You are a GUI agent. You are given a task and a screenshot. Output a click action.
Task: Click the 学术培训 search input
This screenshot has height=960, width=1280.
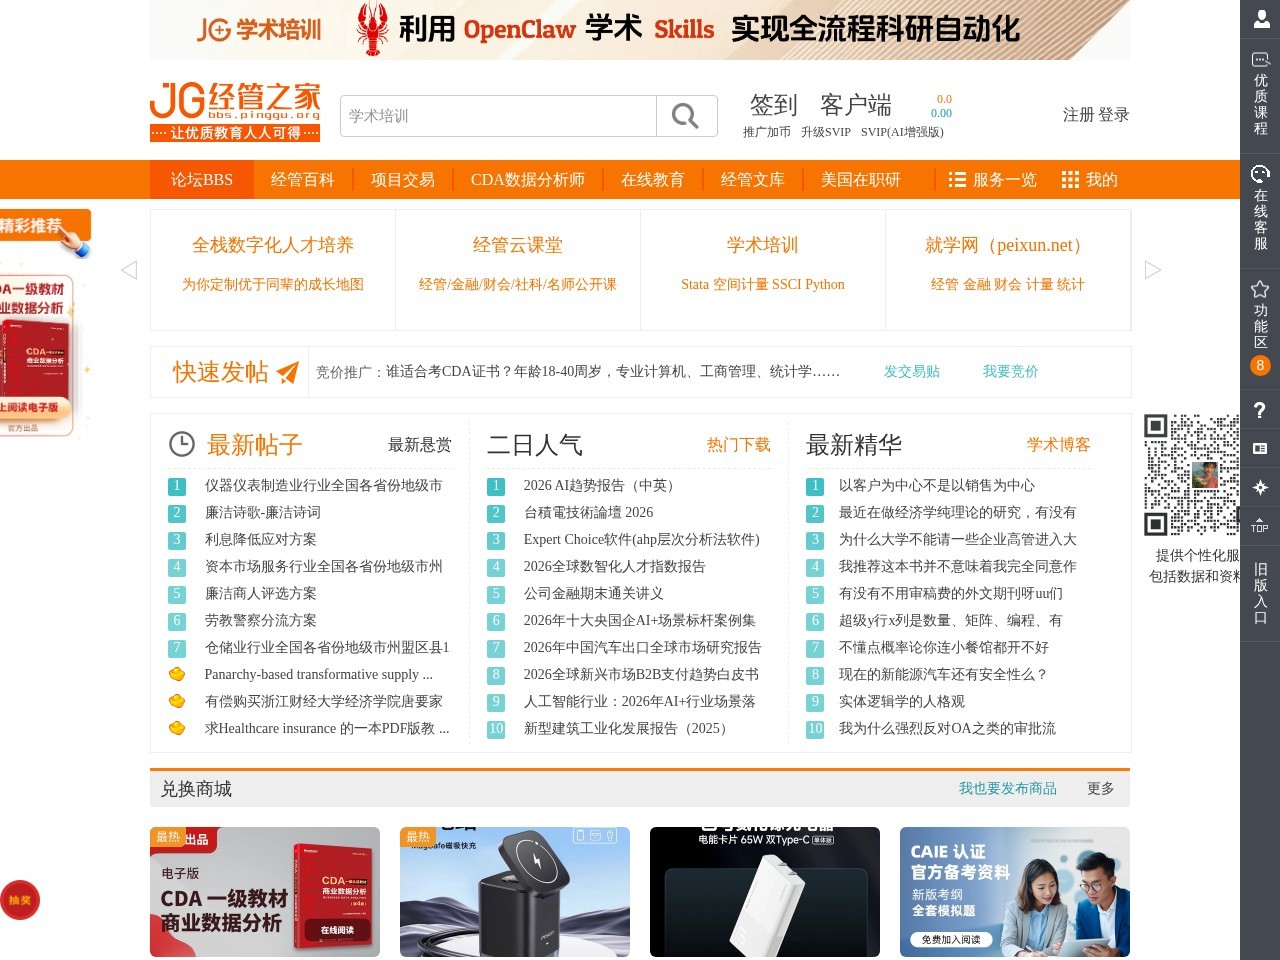pyautogui.click(x=498, y=116)
